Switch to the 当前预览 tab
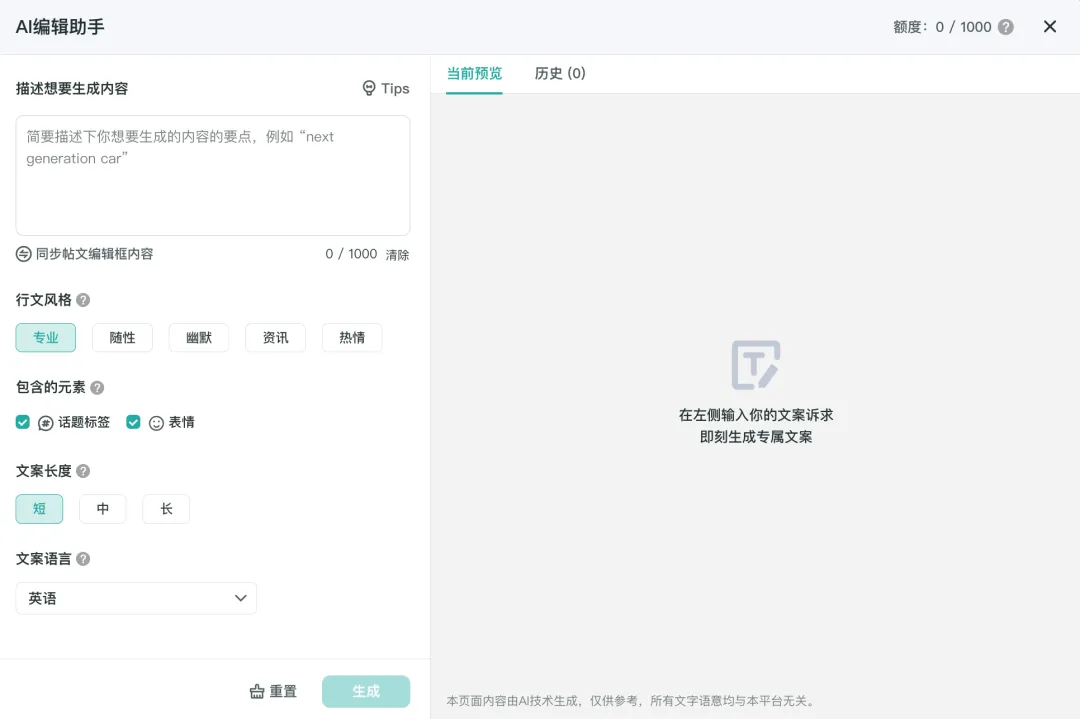Image resolution: width=1080 pixels, height=719 pixels. (474, 73)
